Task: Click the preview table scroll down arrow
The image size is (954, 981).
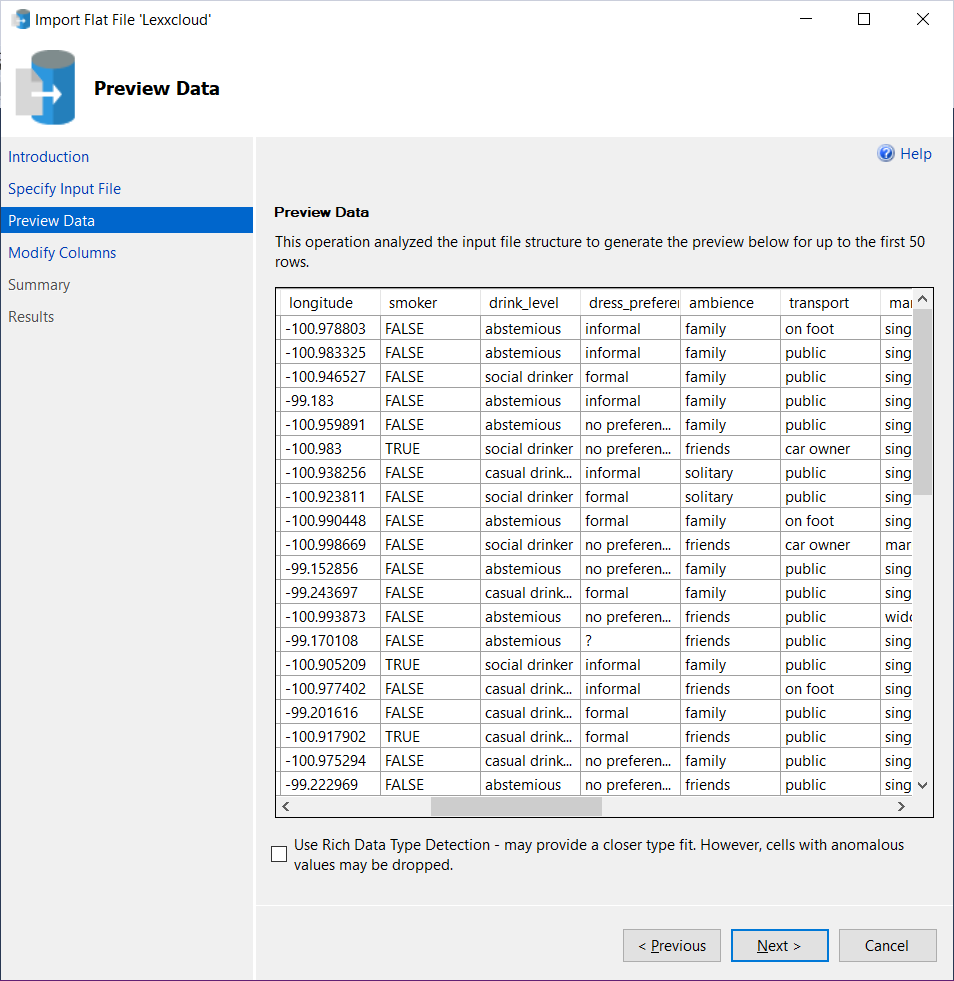Action: pos(922,785)
